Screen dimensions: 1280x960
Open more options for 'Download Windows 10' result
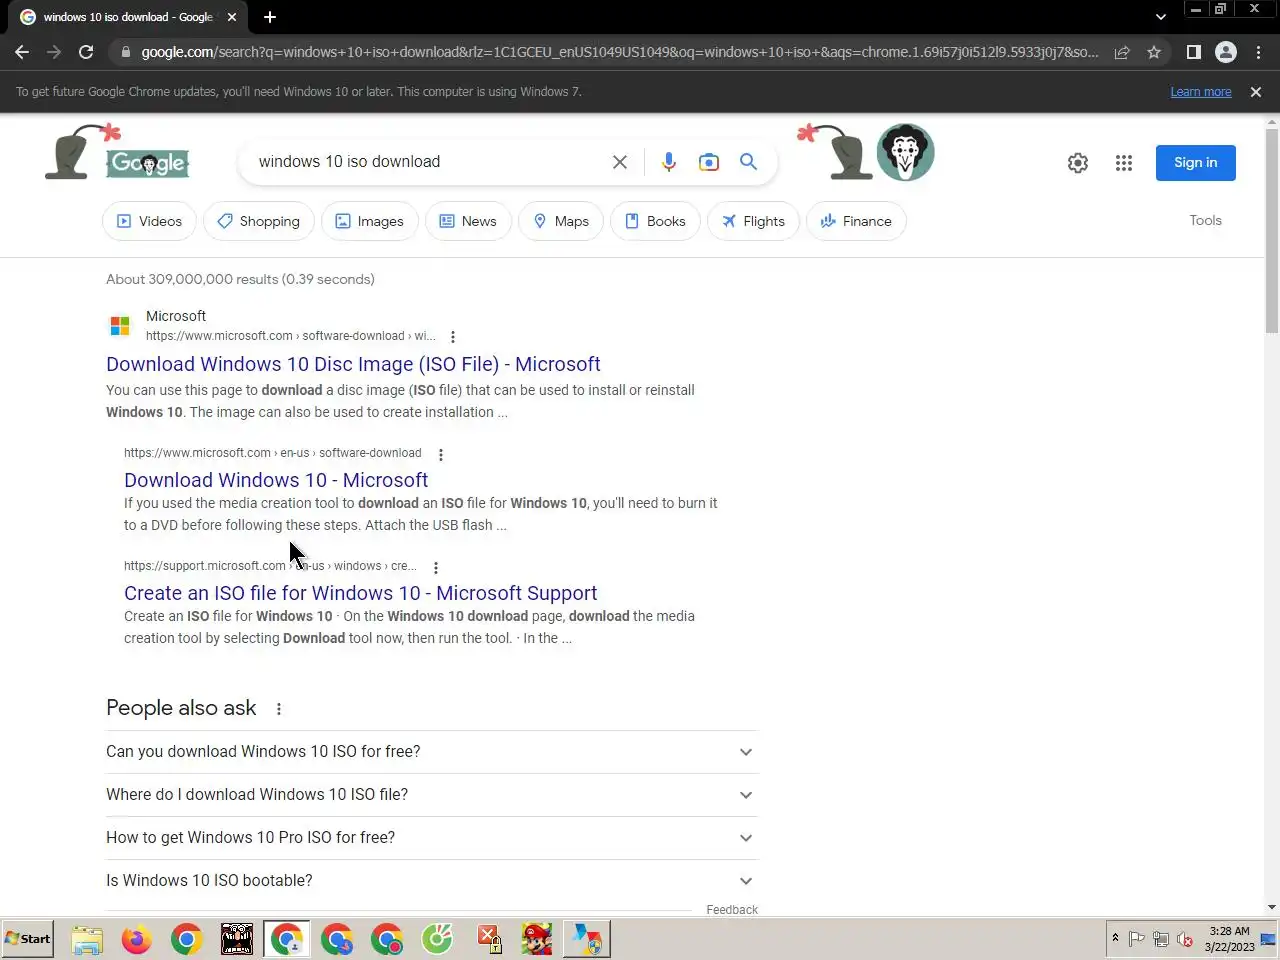pos(440,454)
